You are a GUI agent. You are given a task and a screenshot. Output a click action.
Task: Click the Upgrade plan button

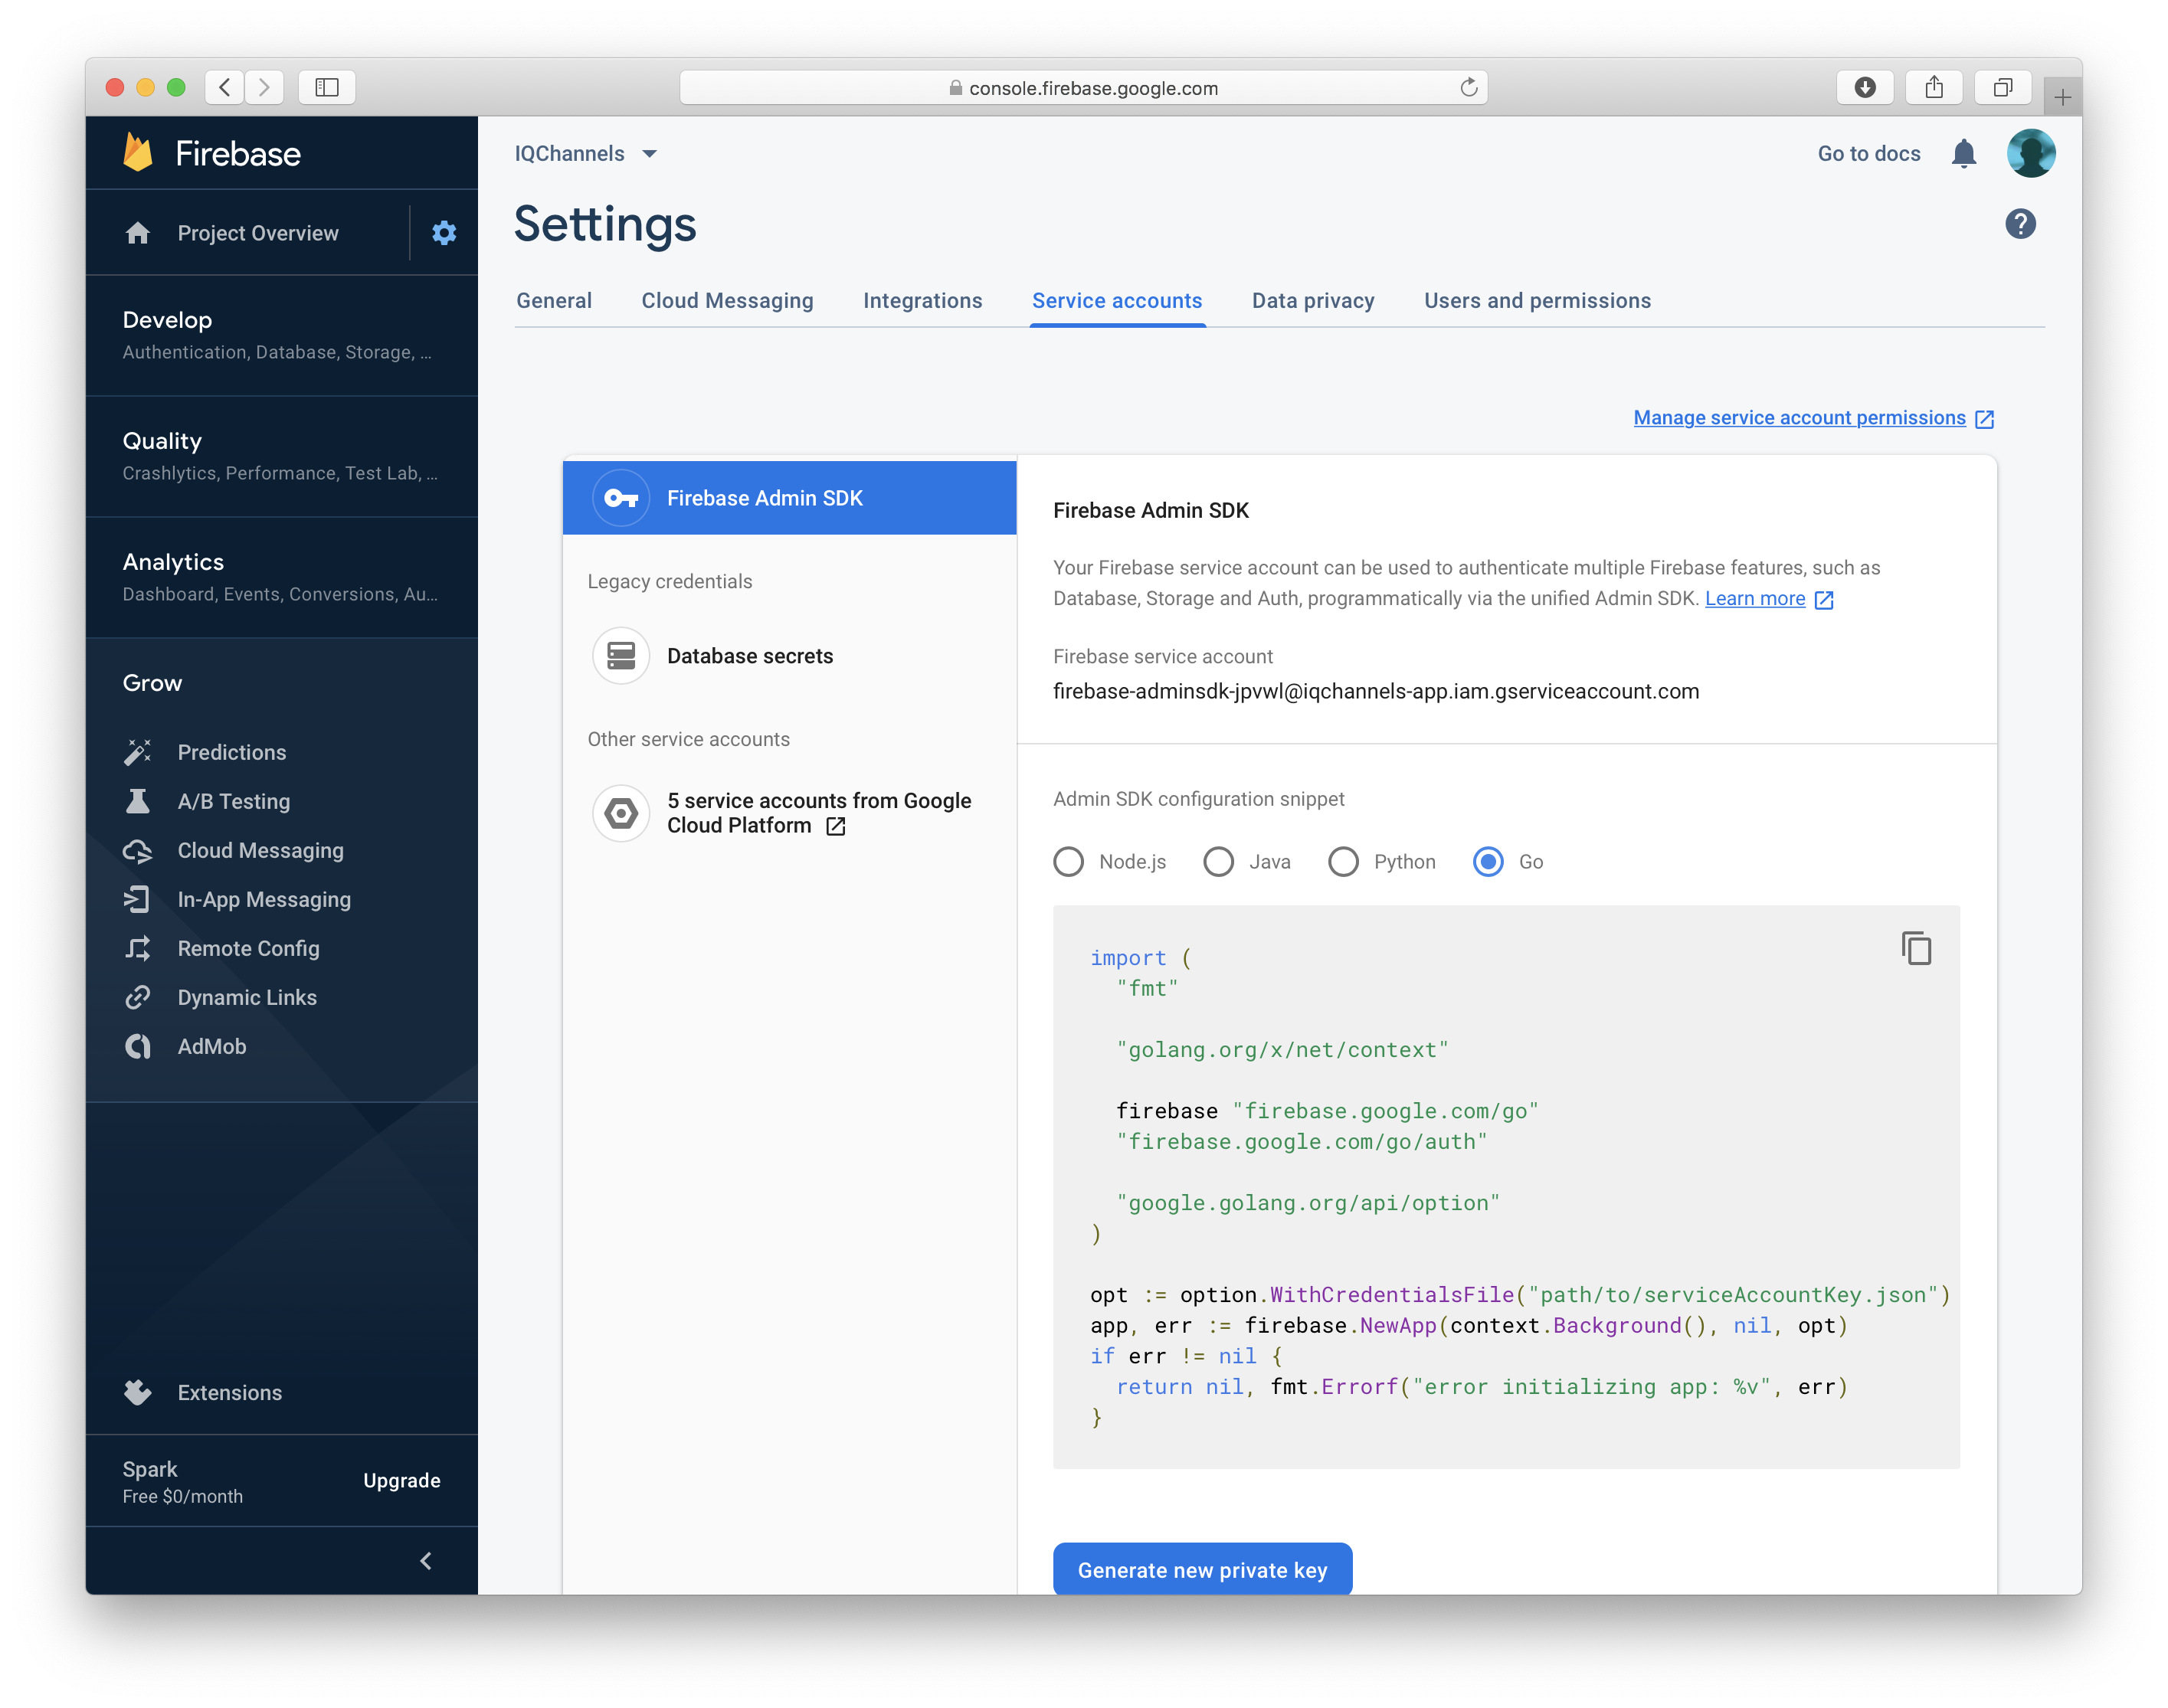pyautogui.click(x=402, y=1480)
